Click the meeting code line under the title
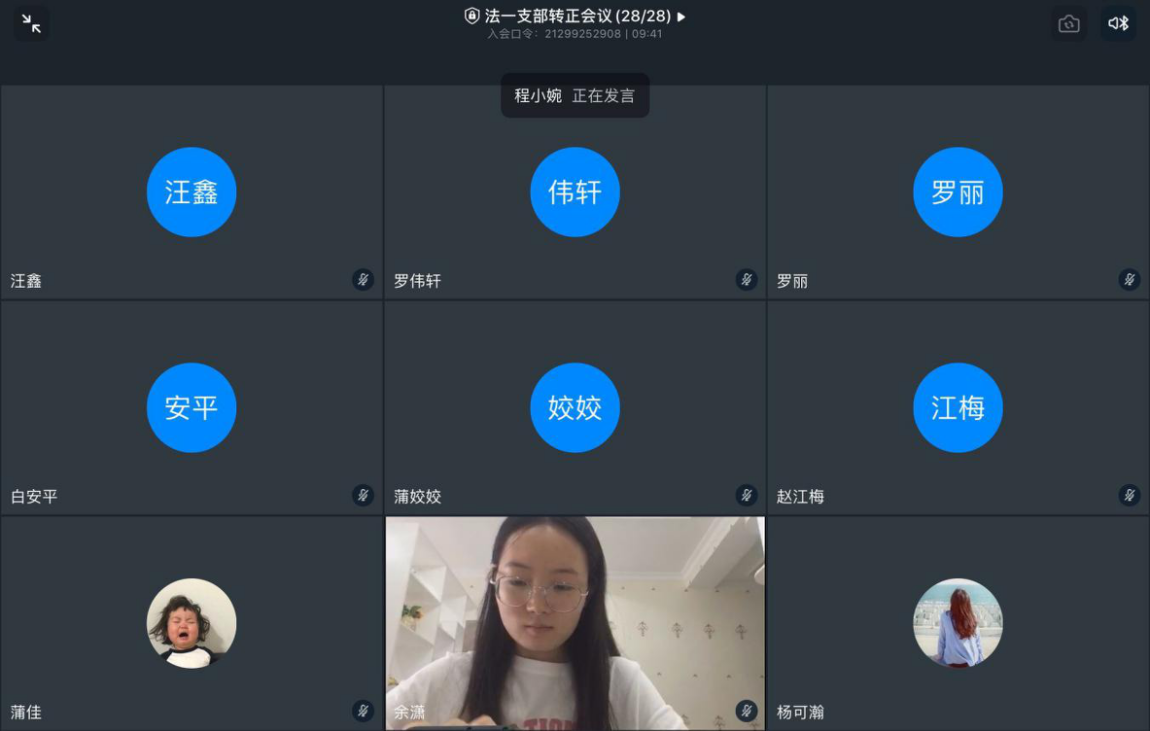Image resolution: width=1150 pixels, height=731 pixels. coord(575,34)
